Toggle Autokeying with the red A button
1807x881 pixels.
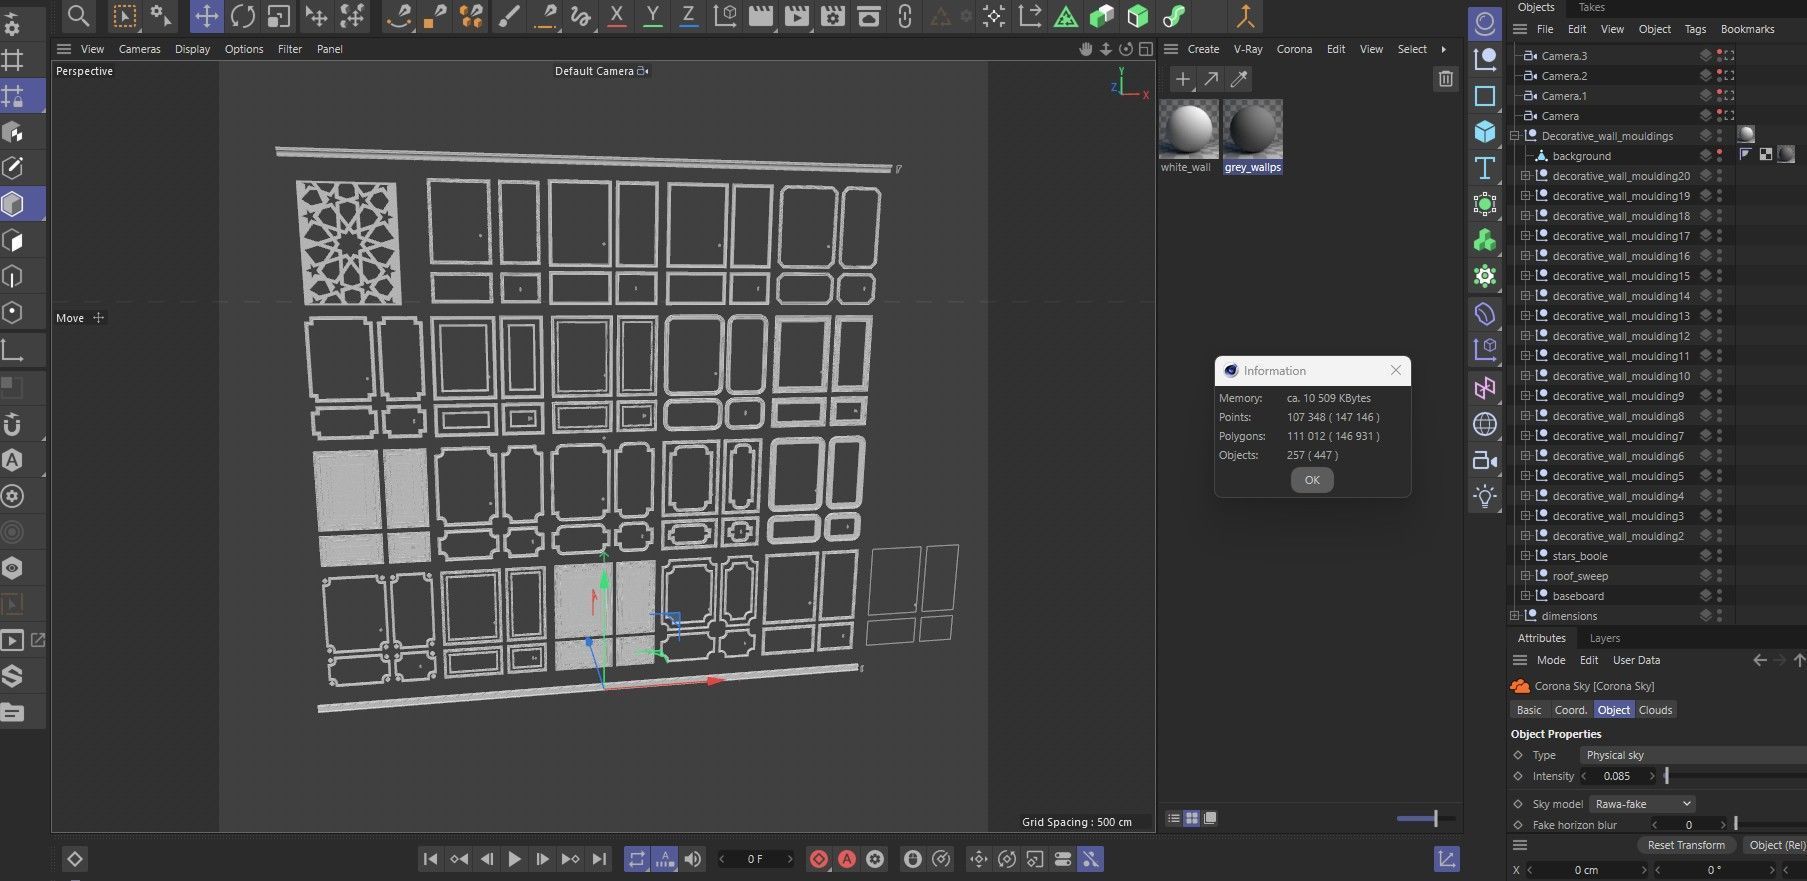[847, 859]
